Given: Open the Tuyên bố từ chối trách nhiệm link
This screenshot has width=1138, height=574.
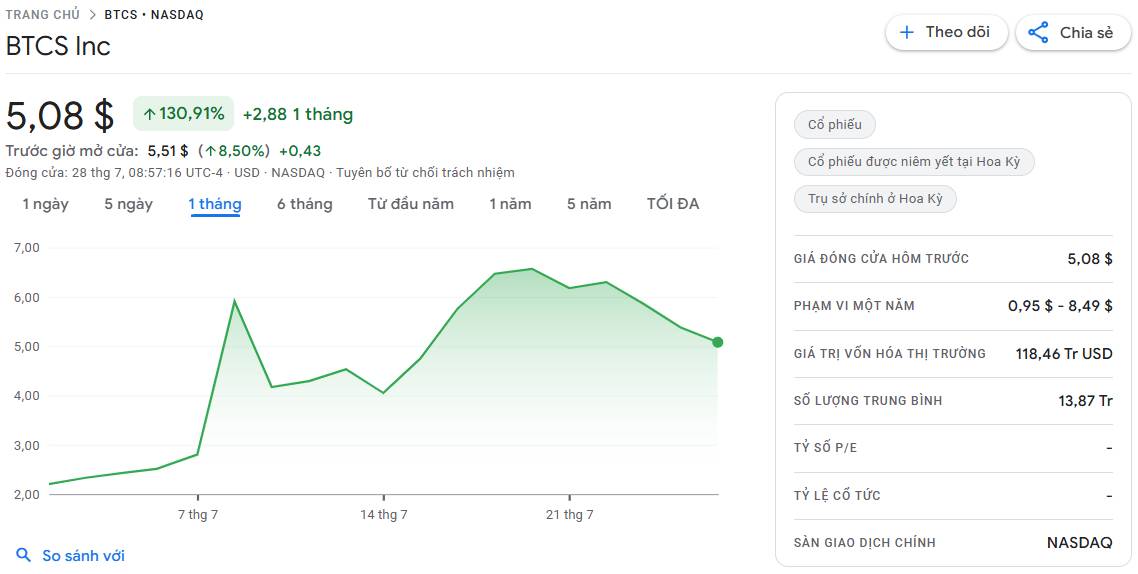Looking at the screenshot, I should (425, 173).
